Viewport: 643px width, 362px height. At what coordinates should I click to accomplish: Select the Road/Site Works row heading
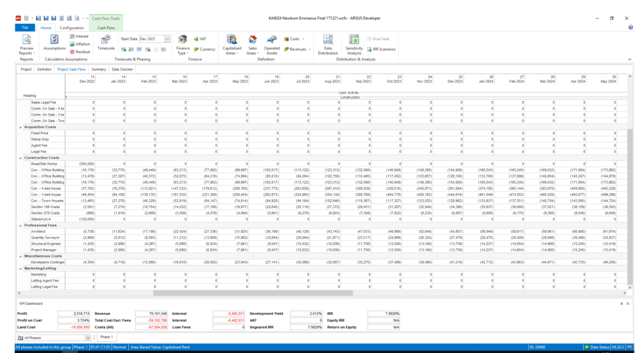point(44,164)
